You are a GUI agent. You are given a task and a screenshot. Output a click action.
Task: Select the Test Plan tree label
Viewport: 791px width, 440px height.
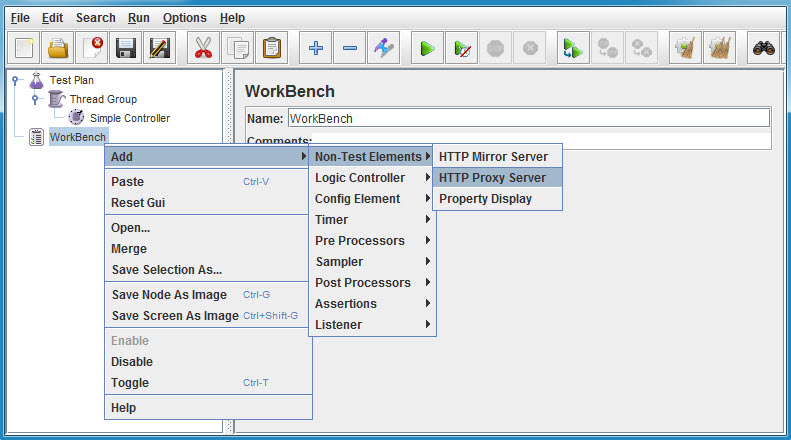pos(72,80)
